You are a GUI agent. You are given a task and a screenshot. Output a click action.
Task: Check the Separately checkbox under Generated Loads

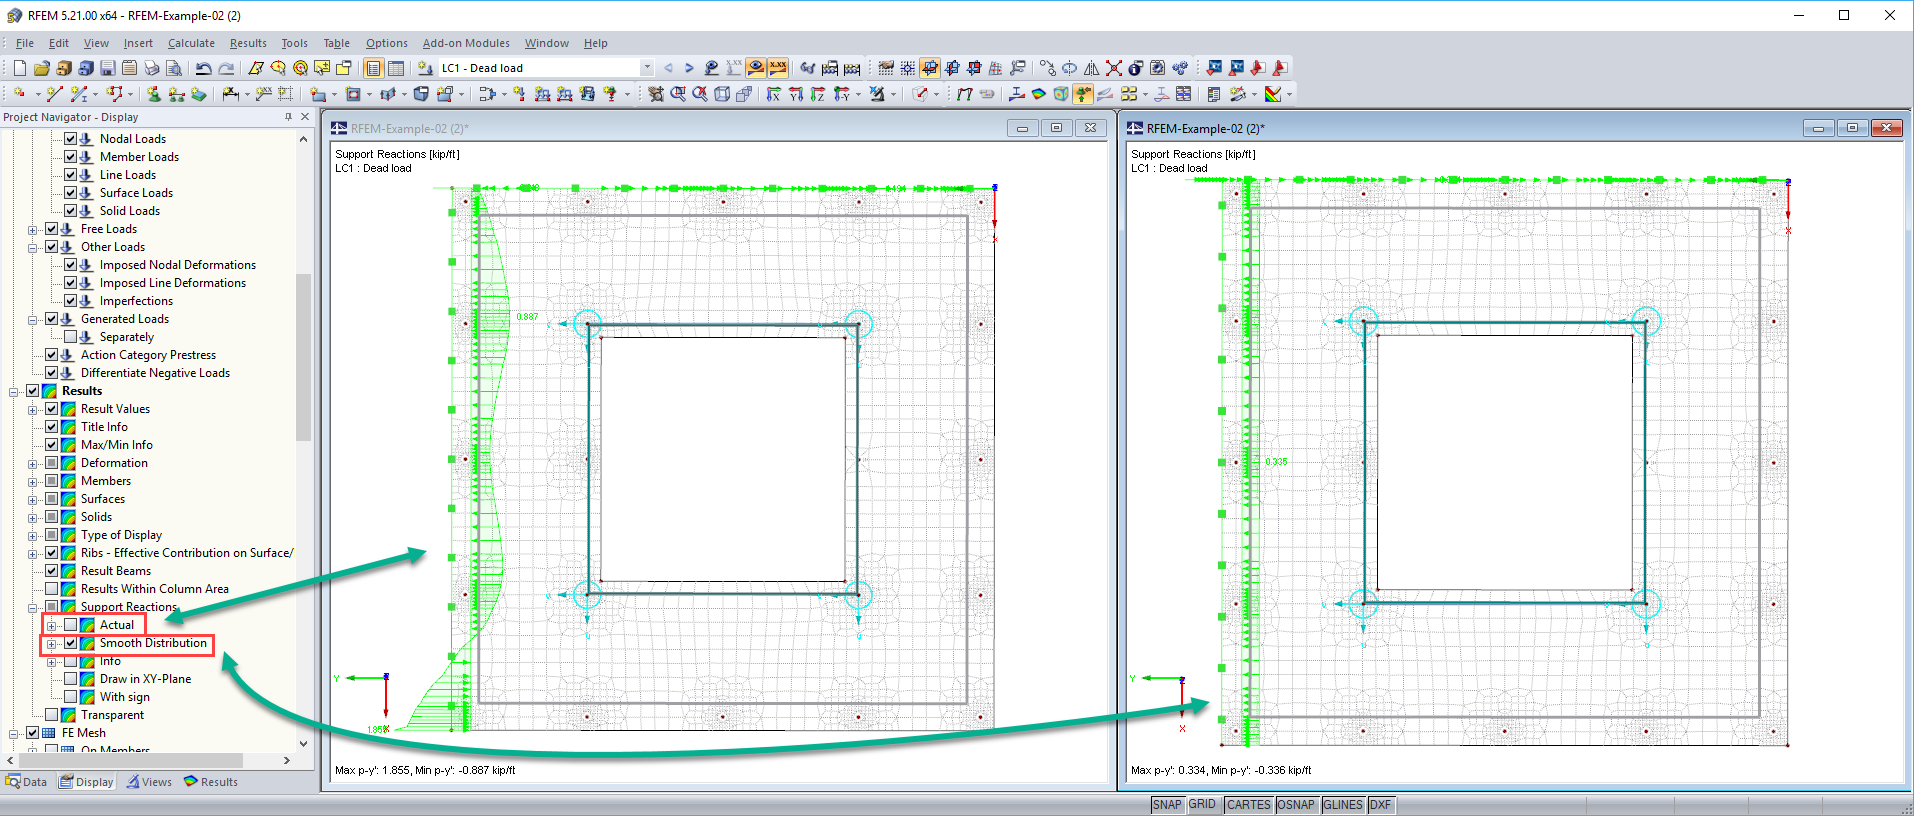[70, 337]
